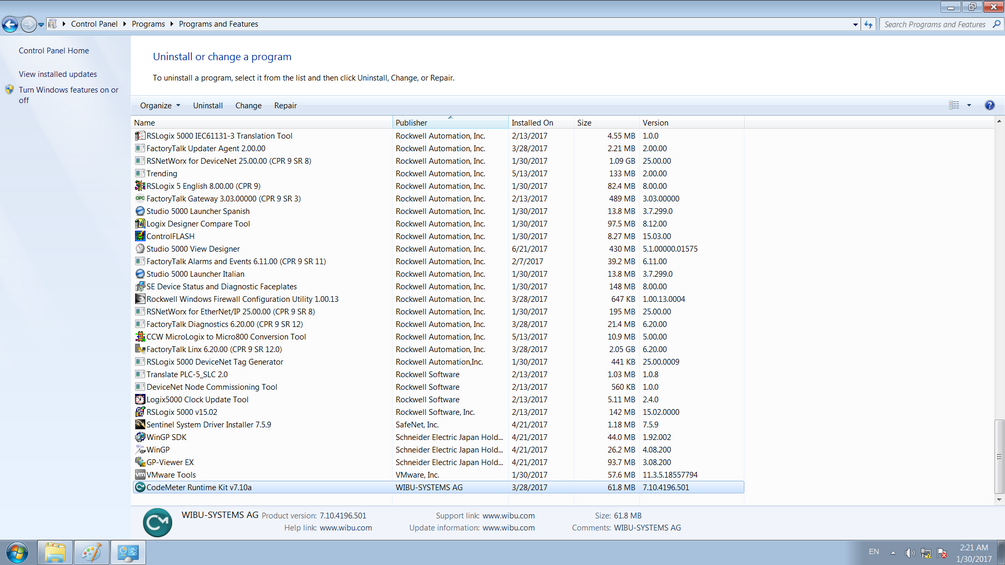1005x565 pixels.
Task: Click the WinGP SDK program icon
Action: pos(140,437)
